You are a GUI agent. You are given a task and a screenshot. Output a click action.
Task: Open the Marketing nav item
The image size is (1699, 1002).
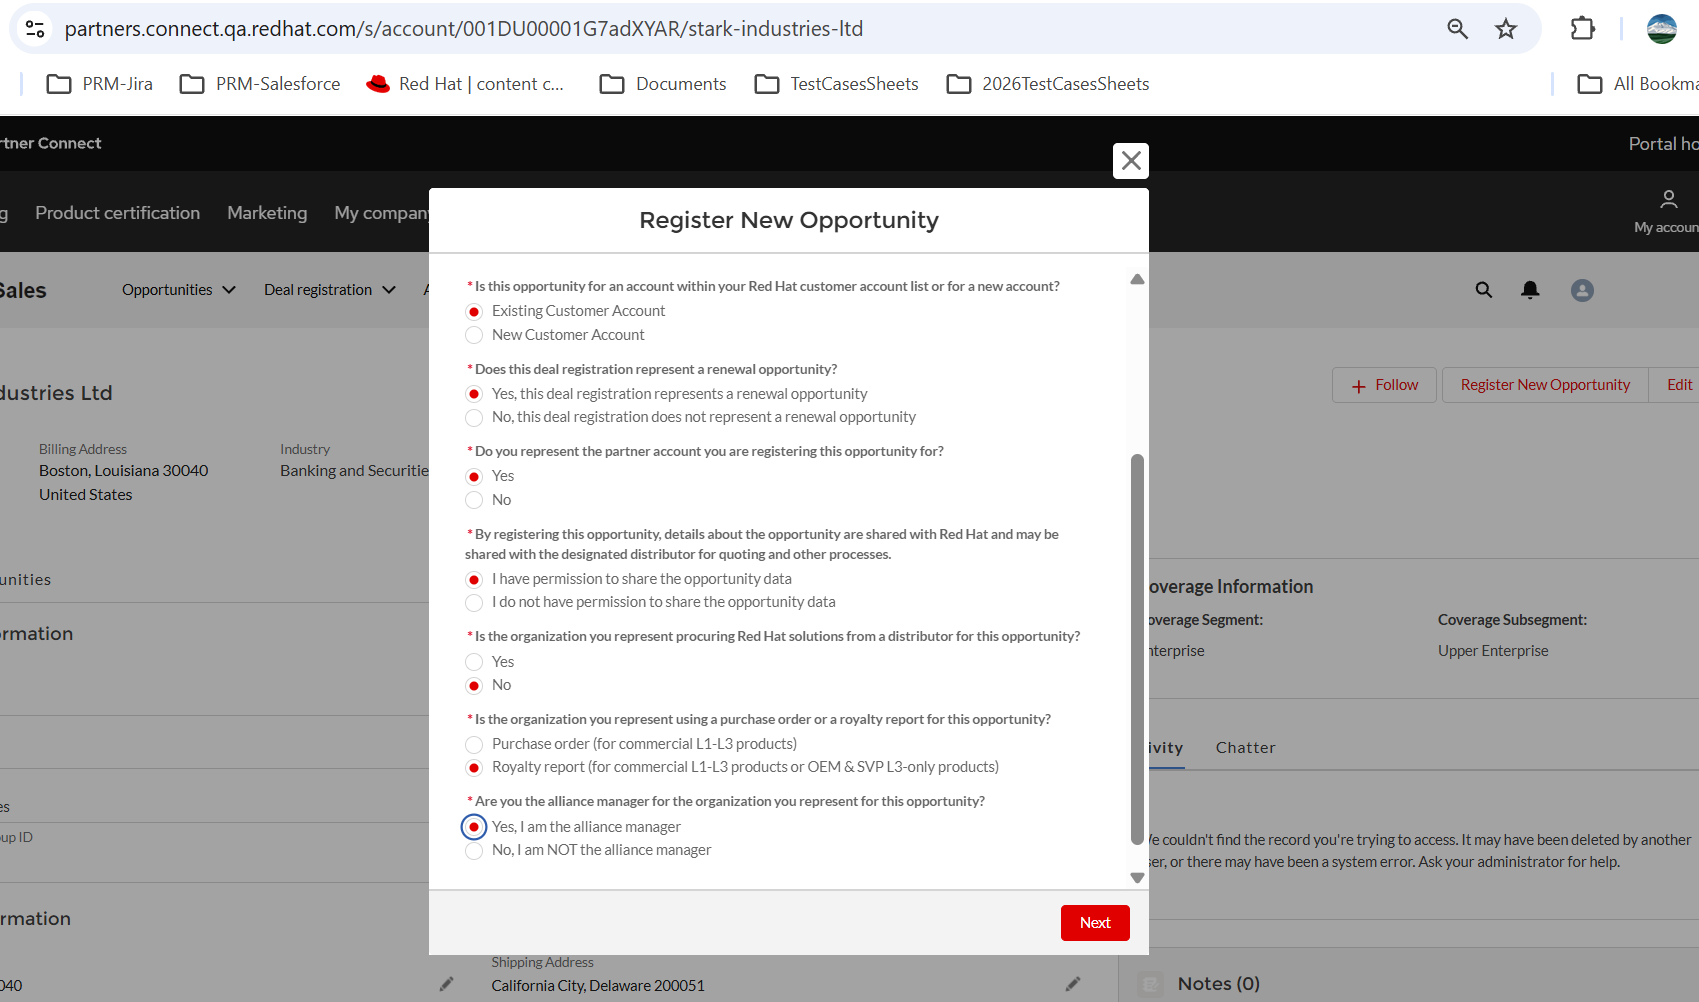(x=267, y=213)
